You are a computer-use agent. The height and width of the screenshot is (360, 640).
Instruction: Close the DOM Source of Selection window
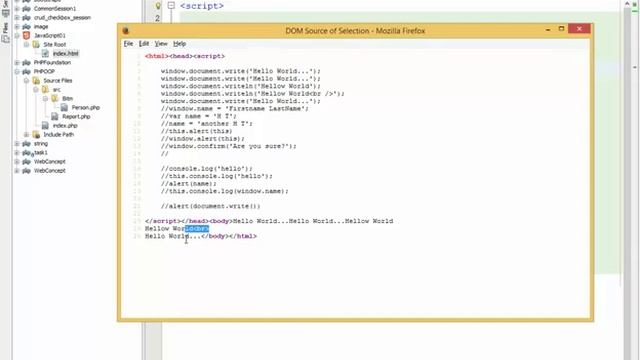[x=579, y=29]
